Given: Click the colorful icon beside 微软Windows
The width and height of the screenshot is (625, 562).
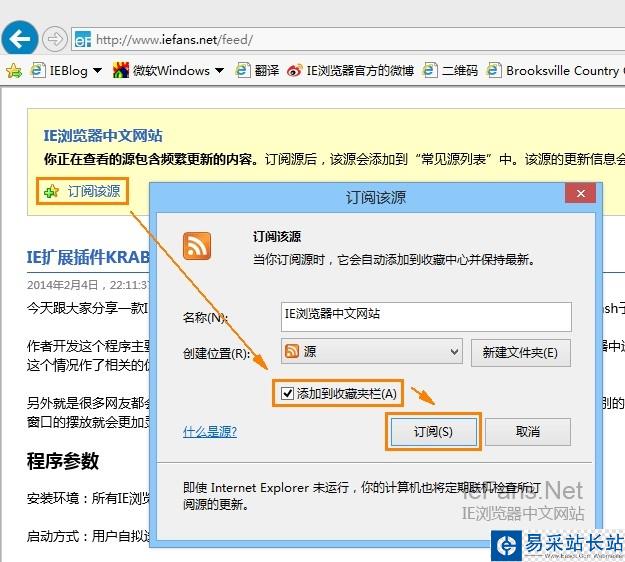Looking at the screenshot, I should tap(121, 71).
